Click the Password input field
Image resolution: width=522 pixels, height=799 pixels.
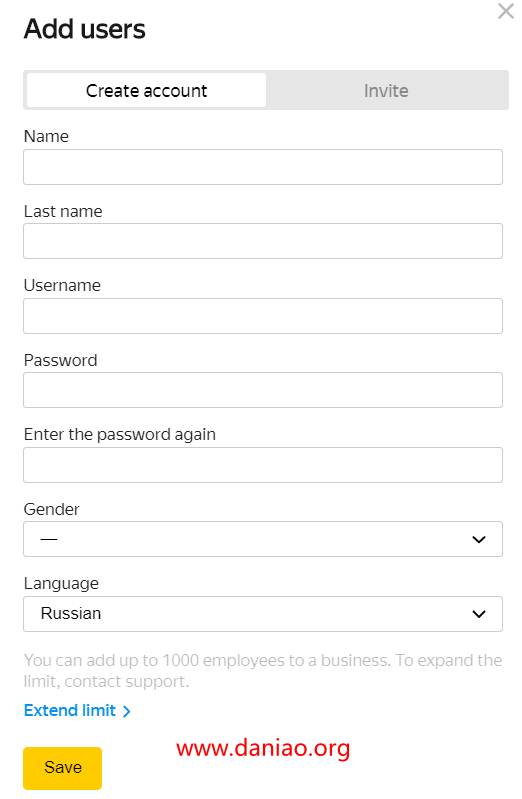point(263,390)
